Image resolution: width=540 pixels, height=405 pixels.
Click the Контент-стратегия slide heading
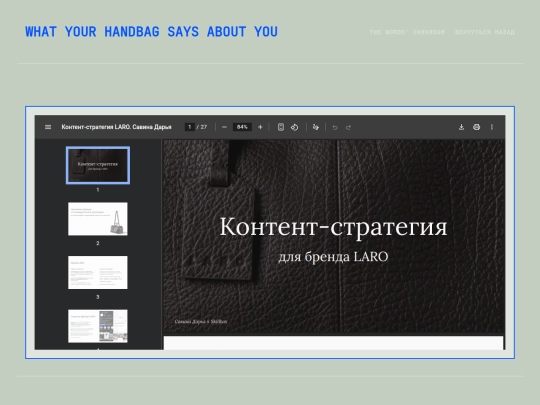(333, 227)
